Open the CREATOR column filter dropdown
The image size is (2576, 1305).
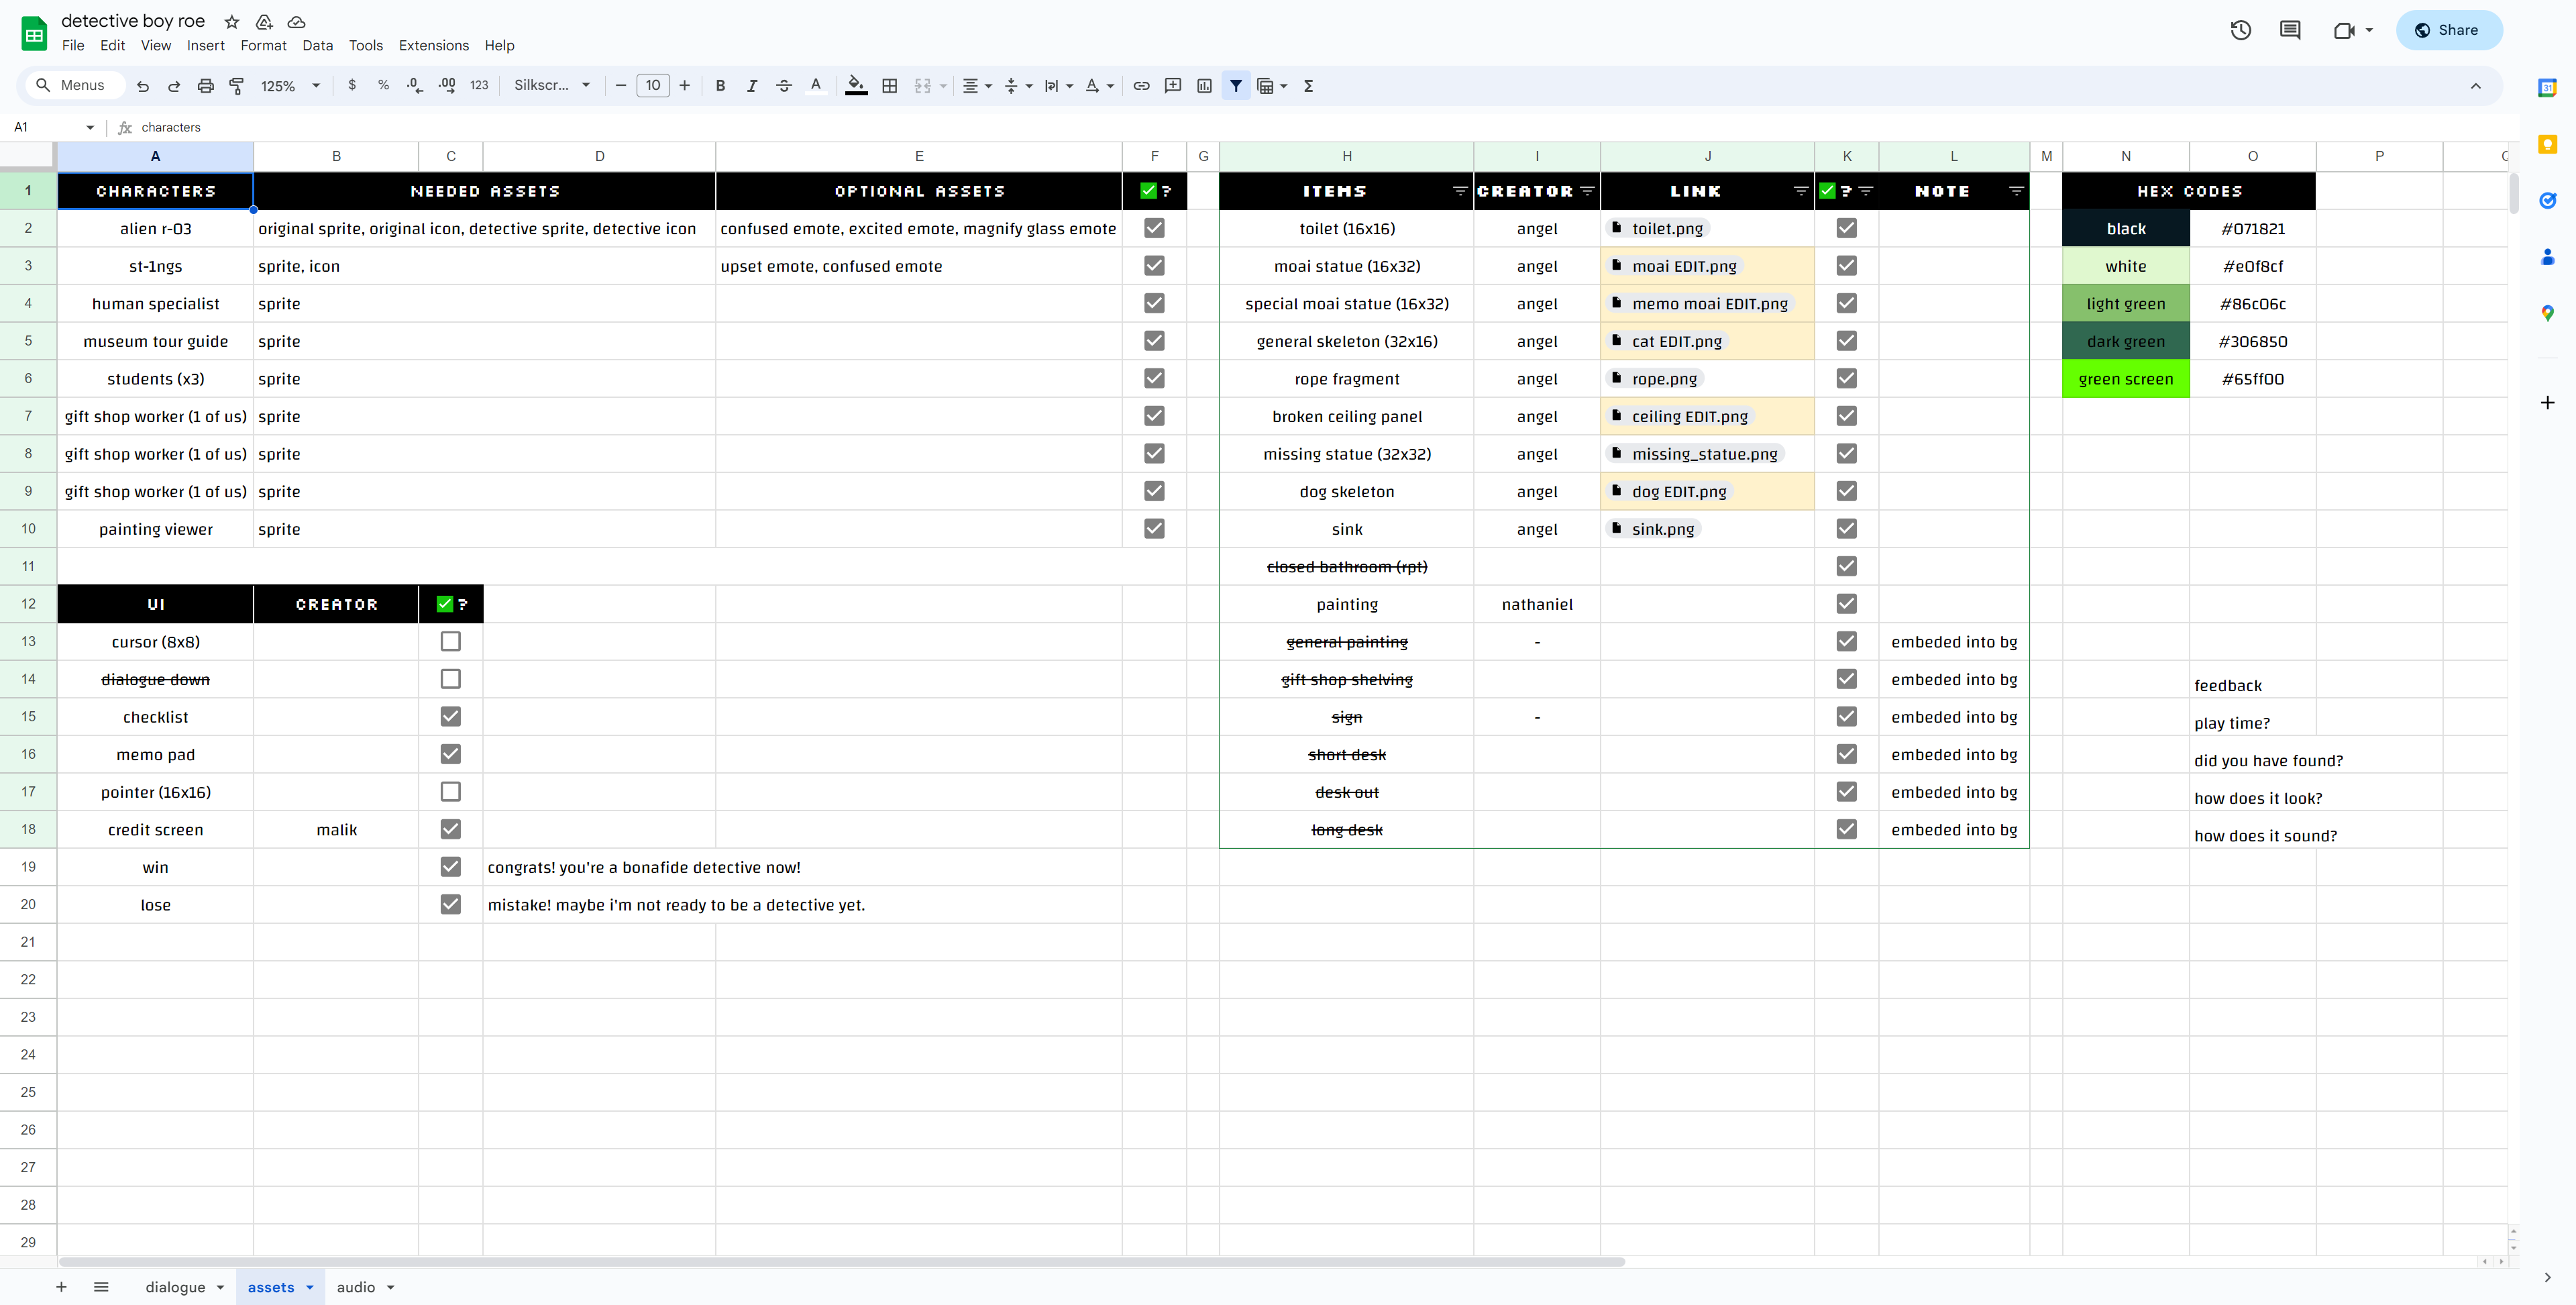(1587, 191)
